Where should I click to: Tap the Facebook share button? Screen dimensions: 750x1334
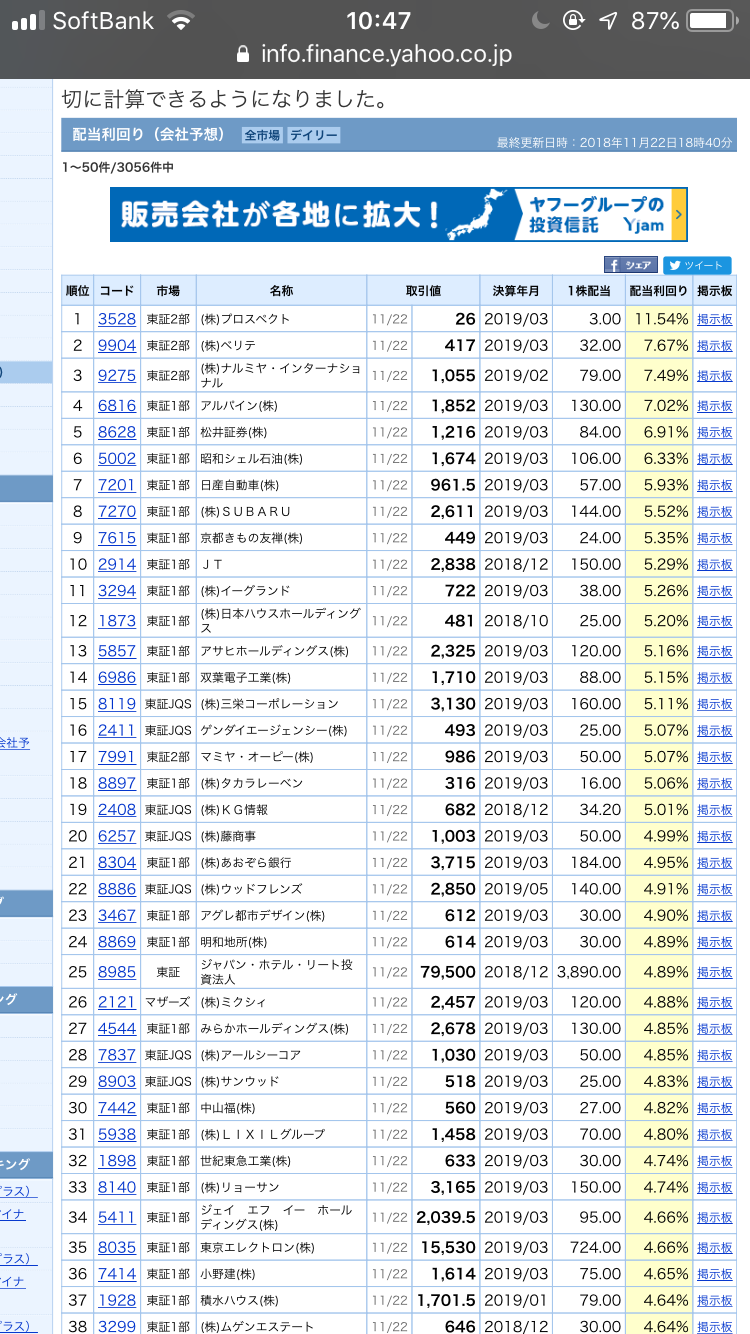(630, 265)
